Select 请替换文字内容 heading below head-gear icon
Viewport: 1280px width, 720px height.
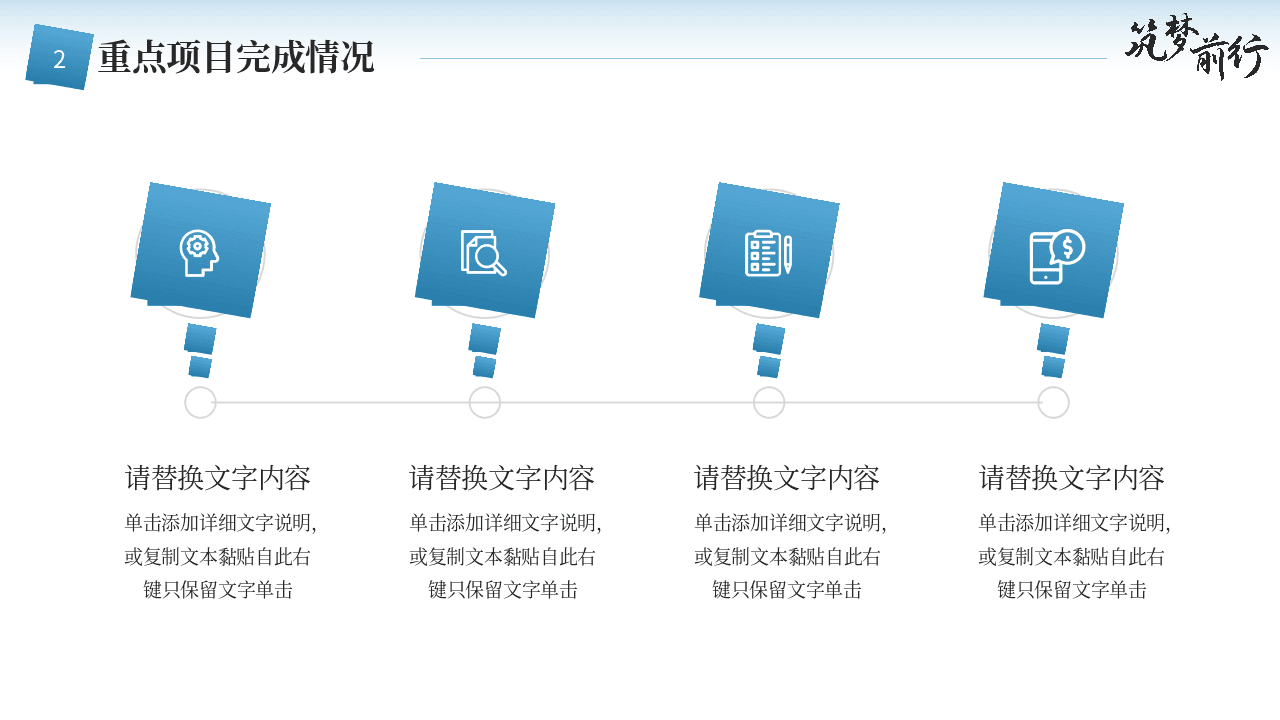pos(218,478)
